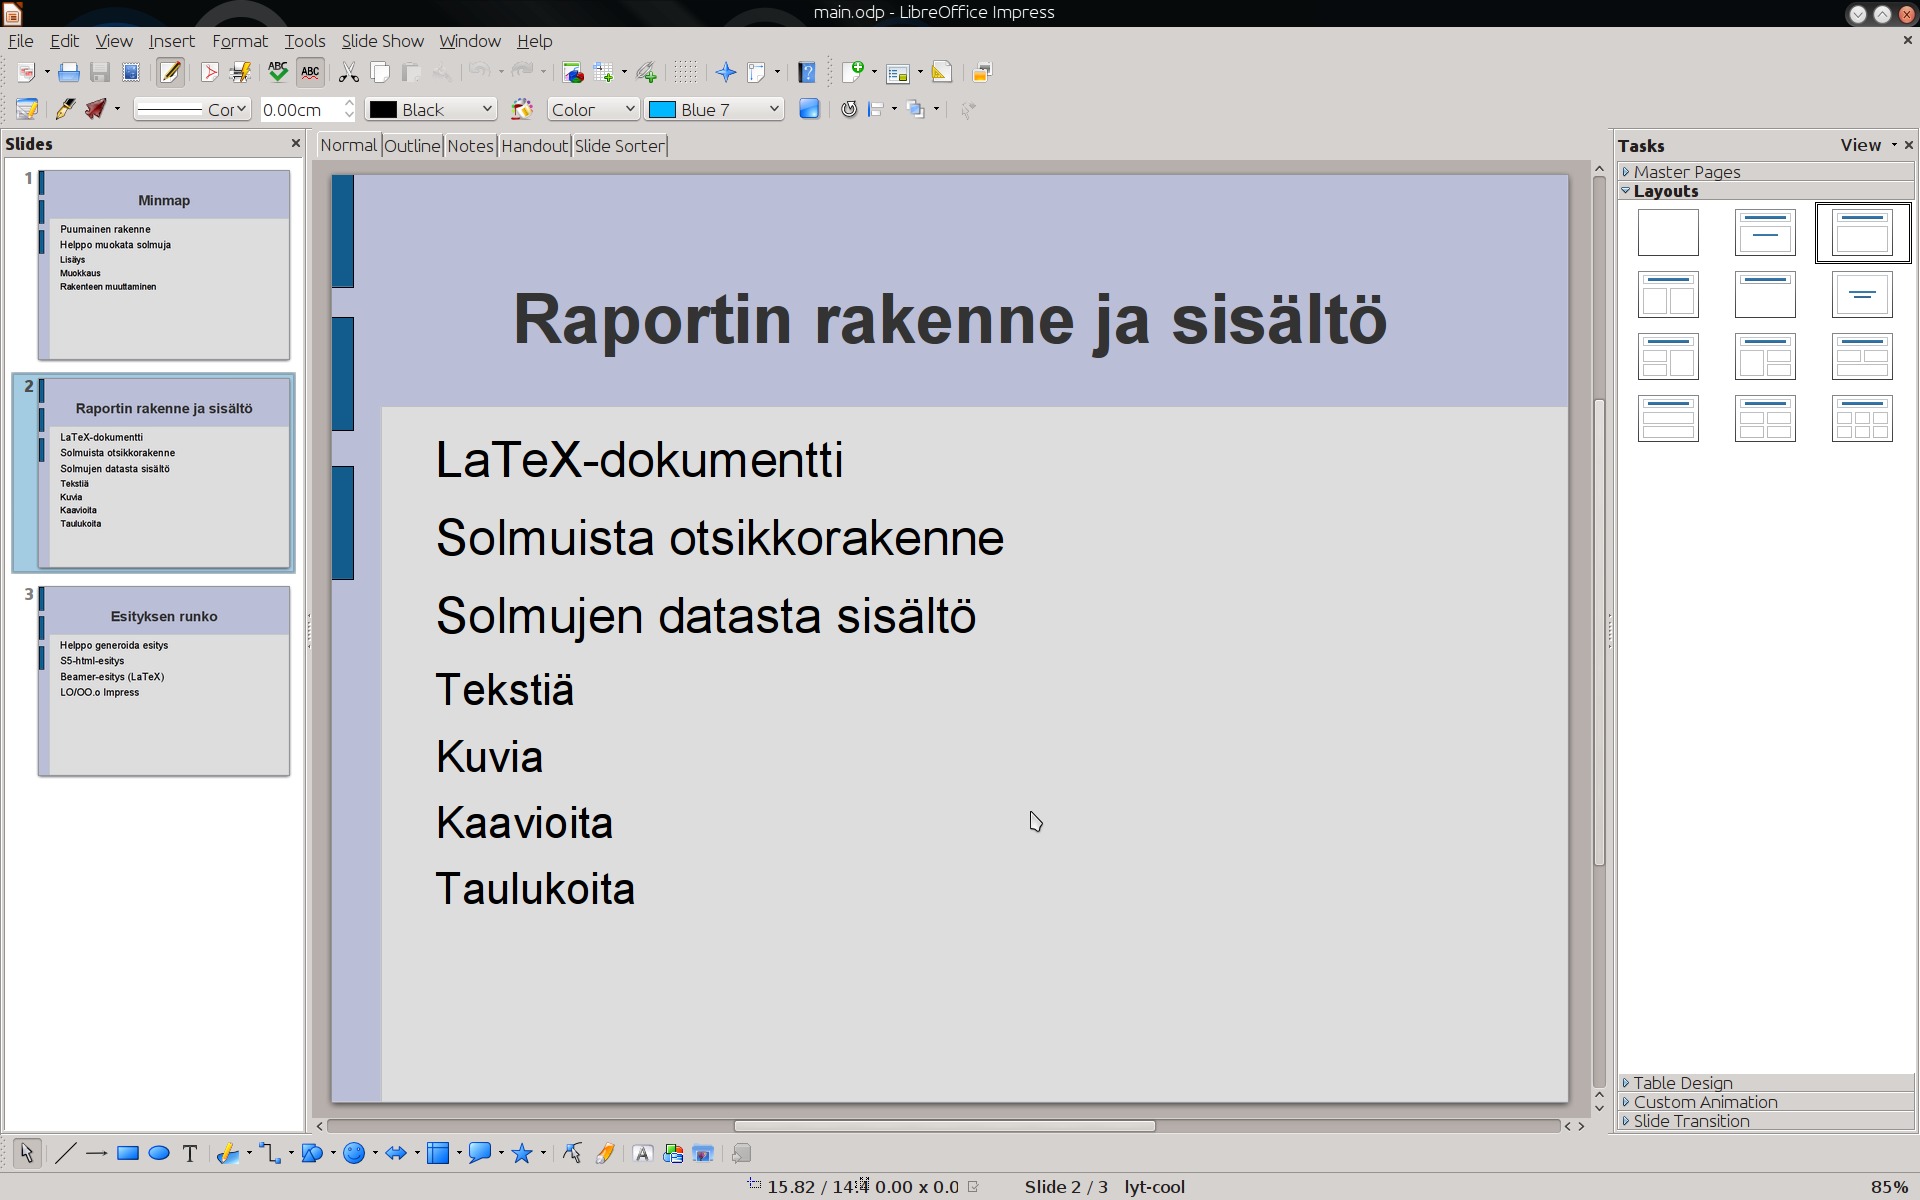Open the Alignment dropdown arrow
This screenshot has height=1200, width=1920.
(894, 109)
